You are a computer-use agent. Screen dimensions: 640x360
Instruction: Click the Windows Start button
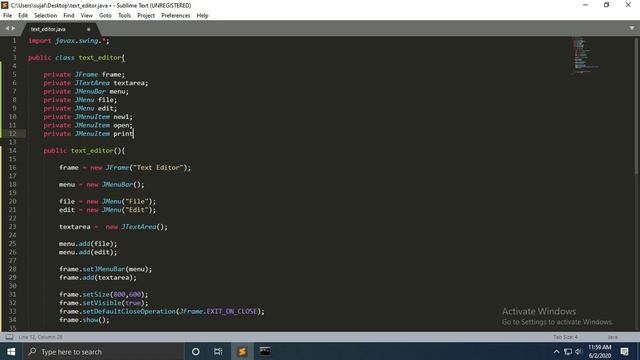tap(11, 351)
